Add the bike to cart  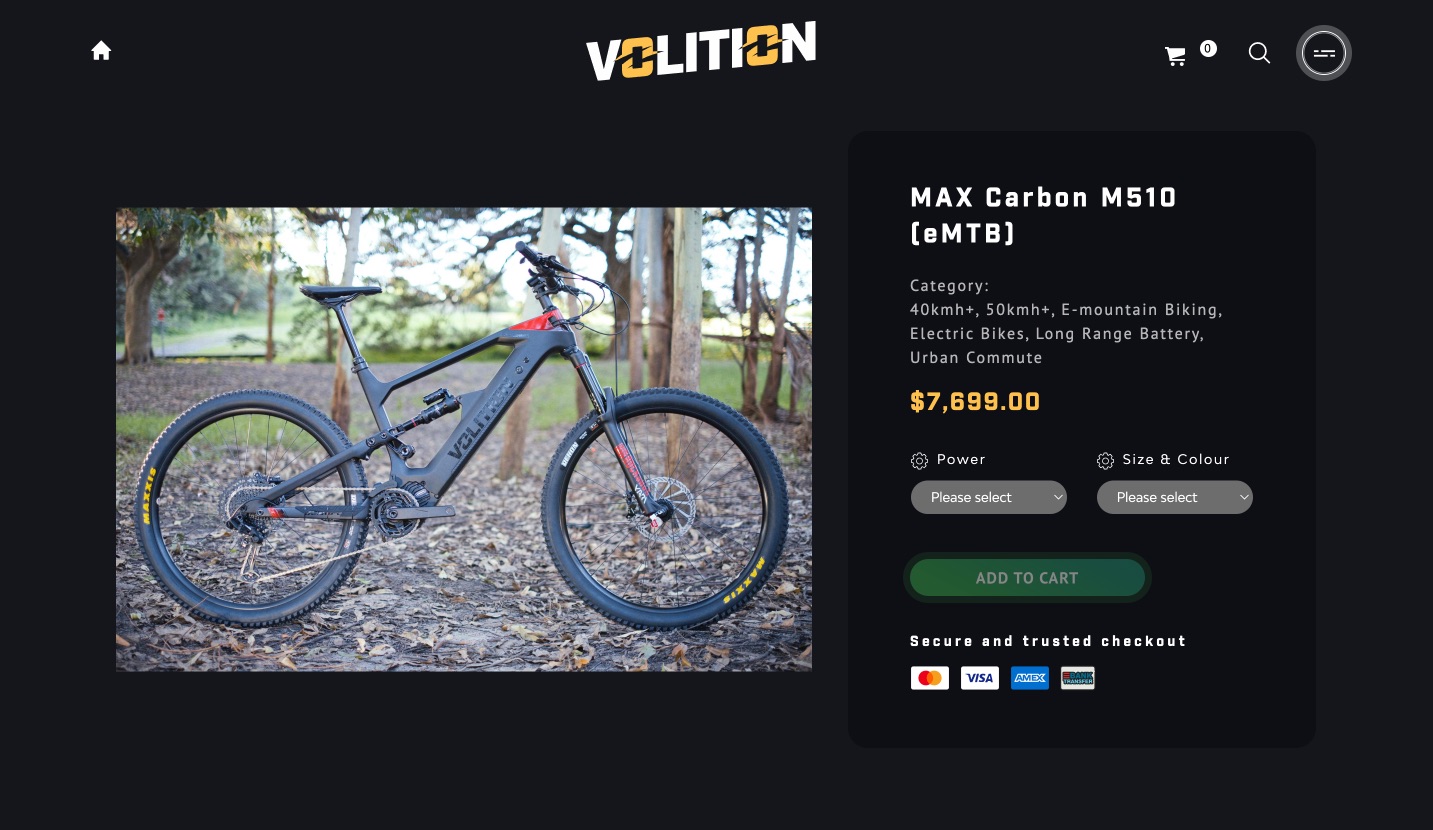click(x=1027, y=578)
